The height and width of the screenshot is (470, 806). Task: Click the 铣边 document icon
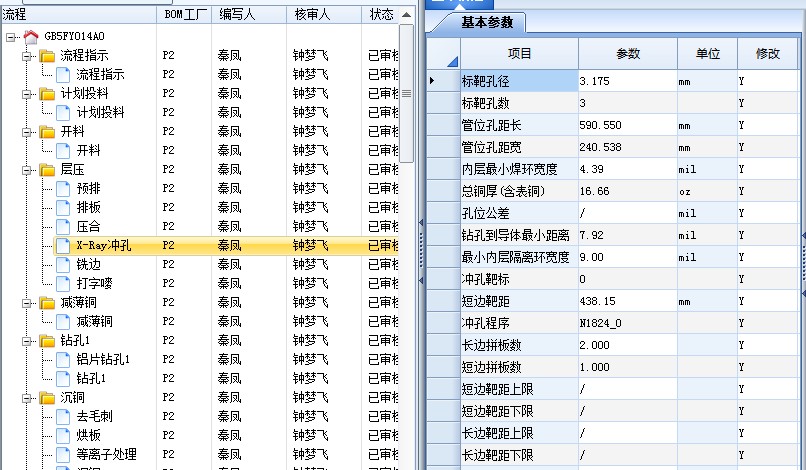point(63,265)
